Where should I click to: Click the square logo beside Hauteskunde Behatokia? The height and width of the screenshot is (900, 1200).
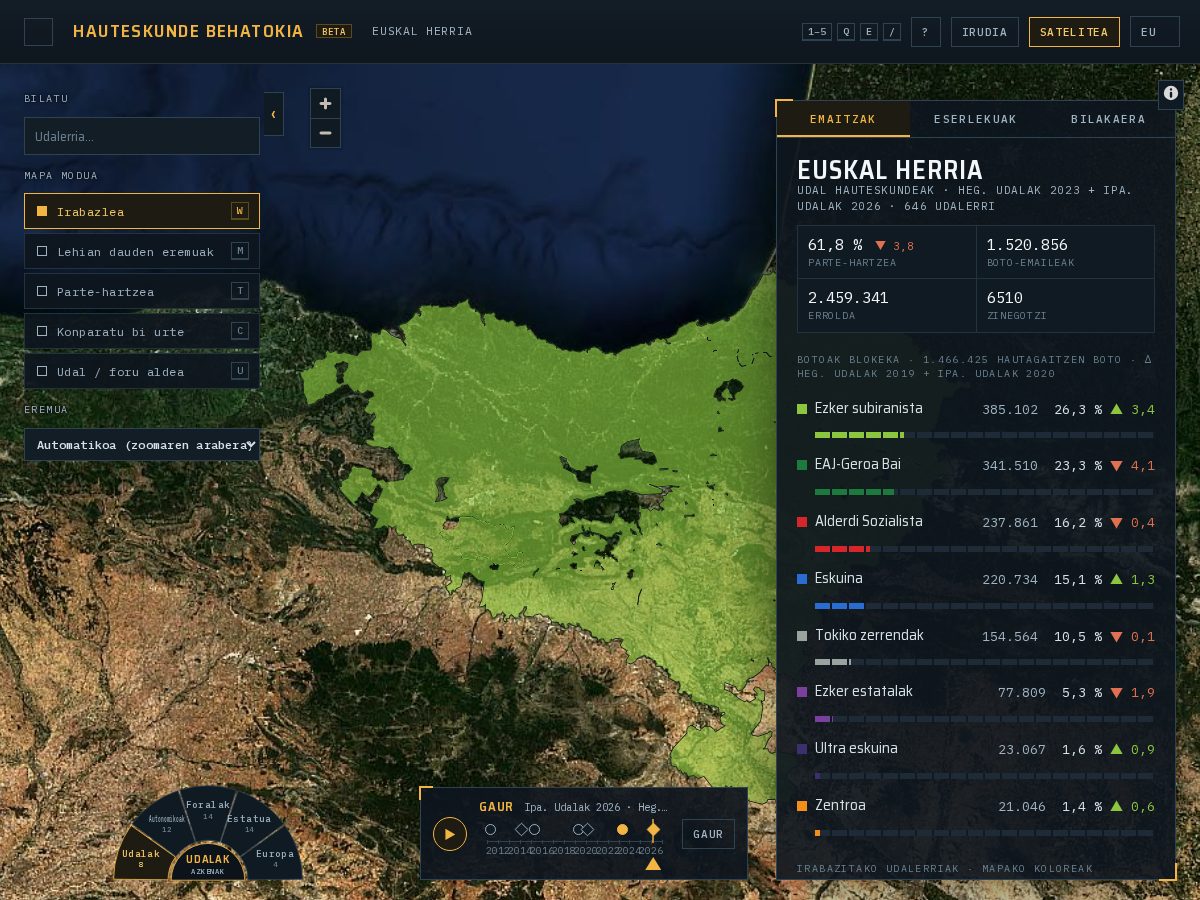coord(38,31)
